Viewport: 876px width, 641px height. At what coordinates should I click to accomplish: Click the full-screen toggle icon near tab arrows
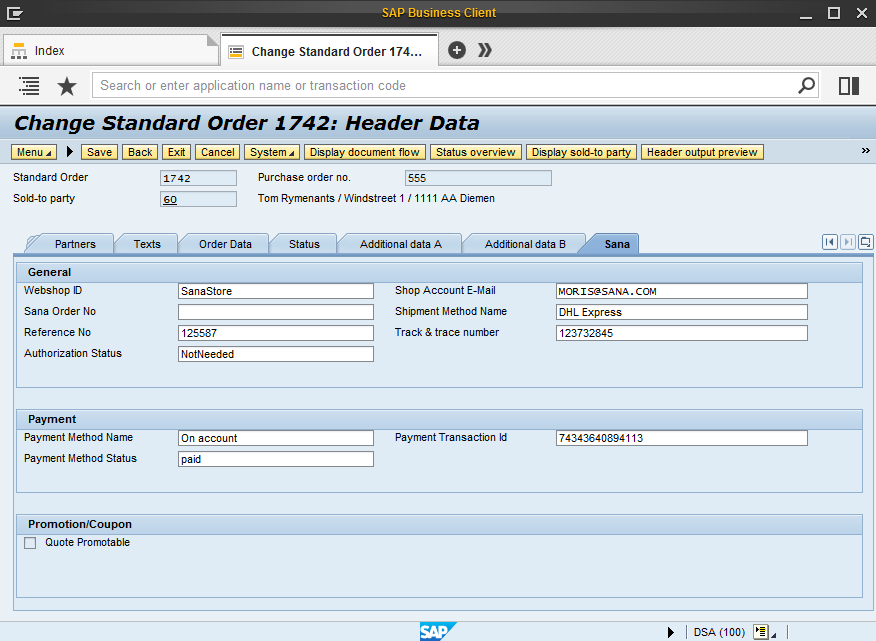coord(864,242)
